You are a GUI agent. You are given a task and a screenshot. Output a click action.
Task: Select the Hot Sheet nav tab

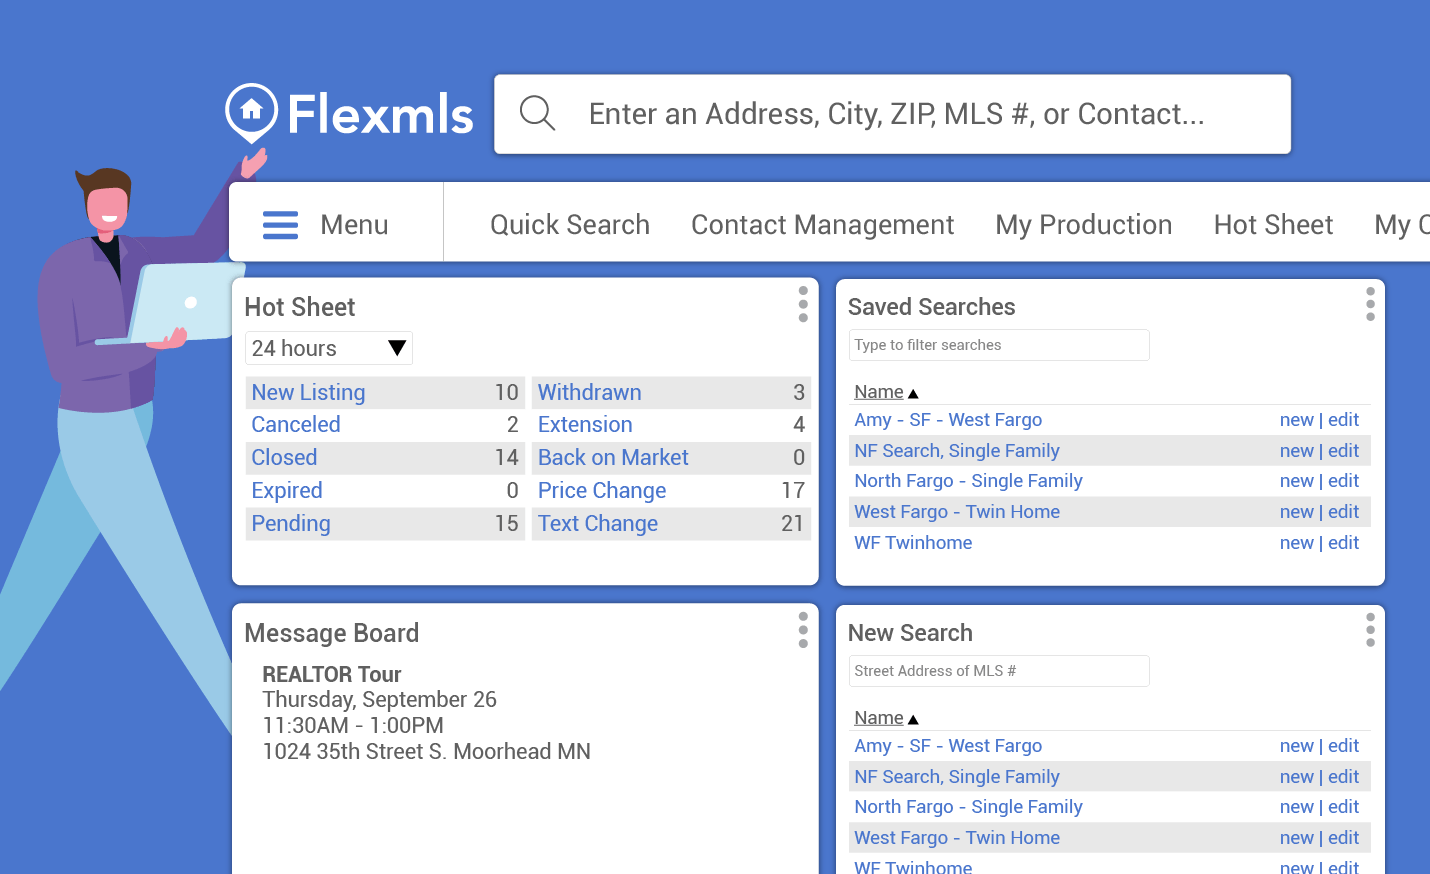coord(1273,224)
